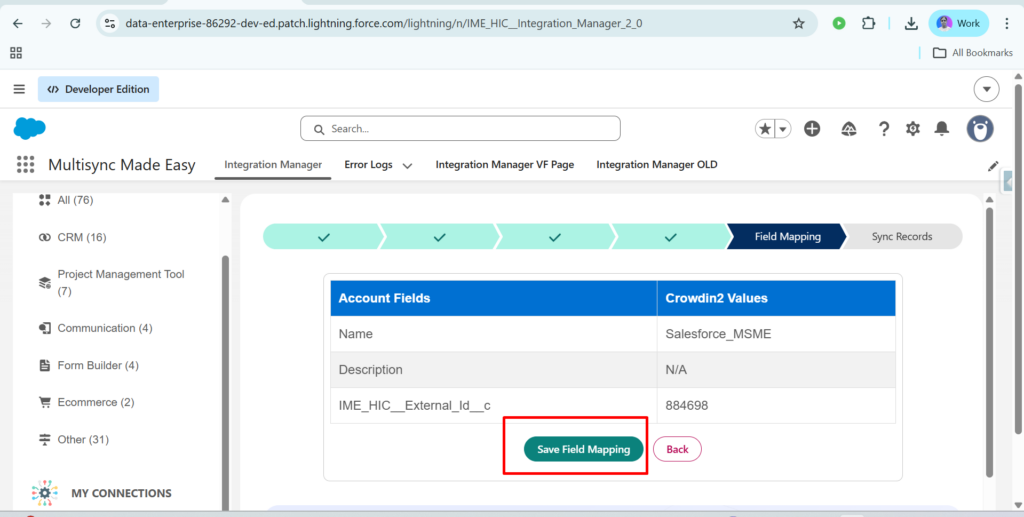Image resolution: width=1024 pixels, height=517 pixels.
Task: Click into the Search field
Action: [x=460, y=129]
